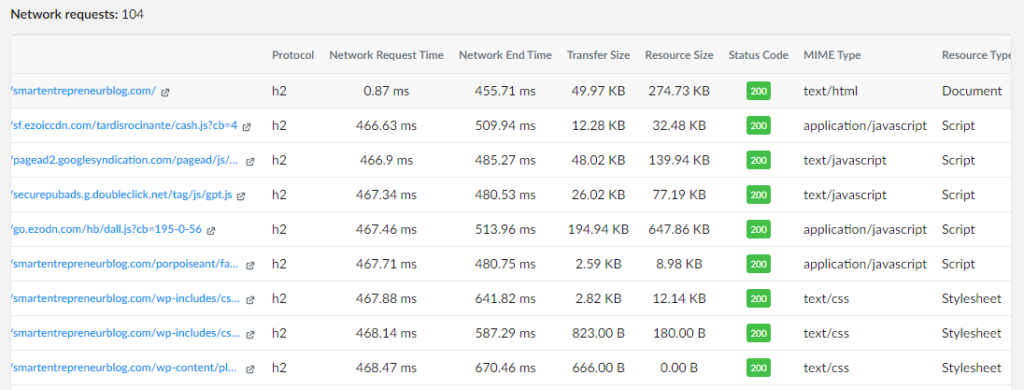Open the sf.ezoiccdn.com cash.js link
The width and height of the screenshot is (1024, 390).
tap(124, 125)
